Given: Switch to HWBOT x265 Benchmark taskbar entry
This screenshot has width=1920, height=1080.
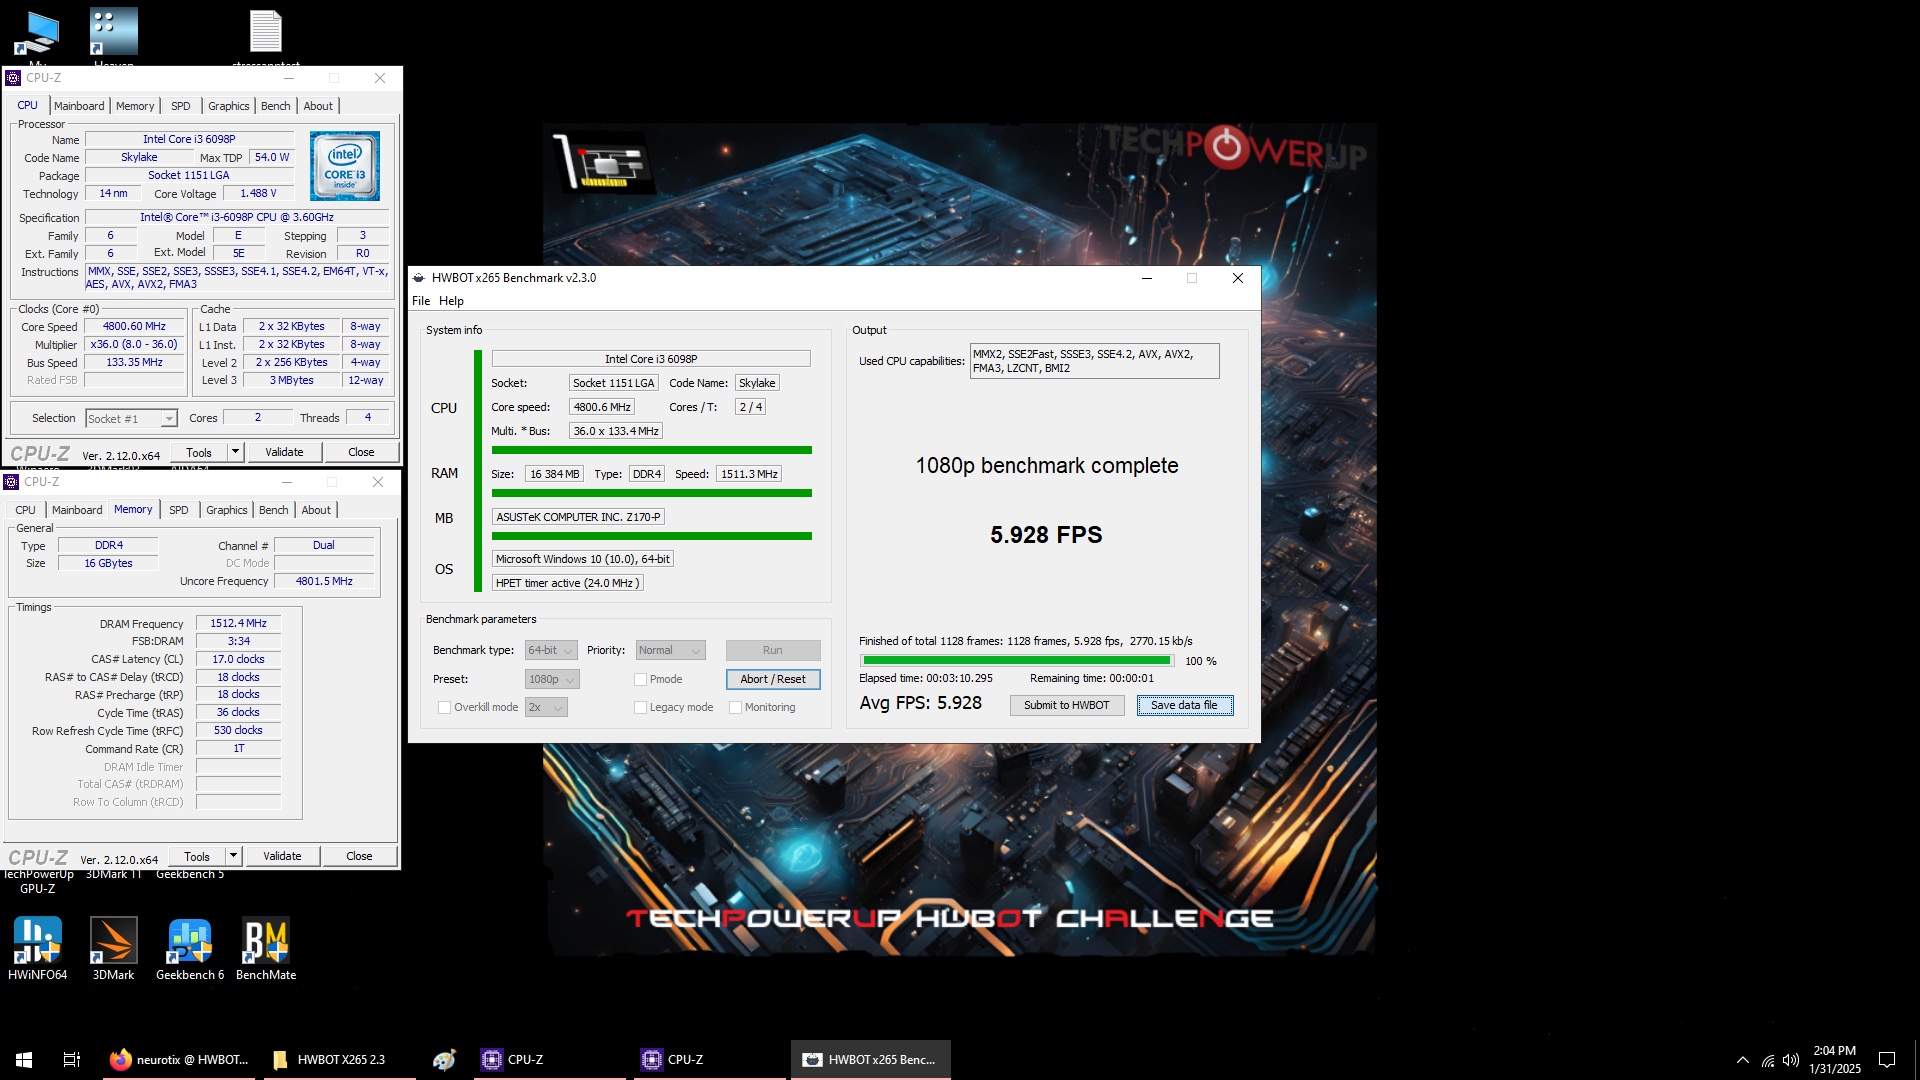Looking at the screenshot, I should click(870, 1059).
